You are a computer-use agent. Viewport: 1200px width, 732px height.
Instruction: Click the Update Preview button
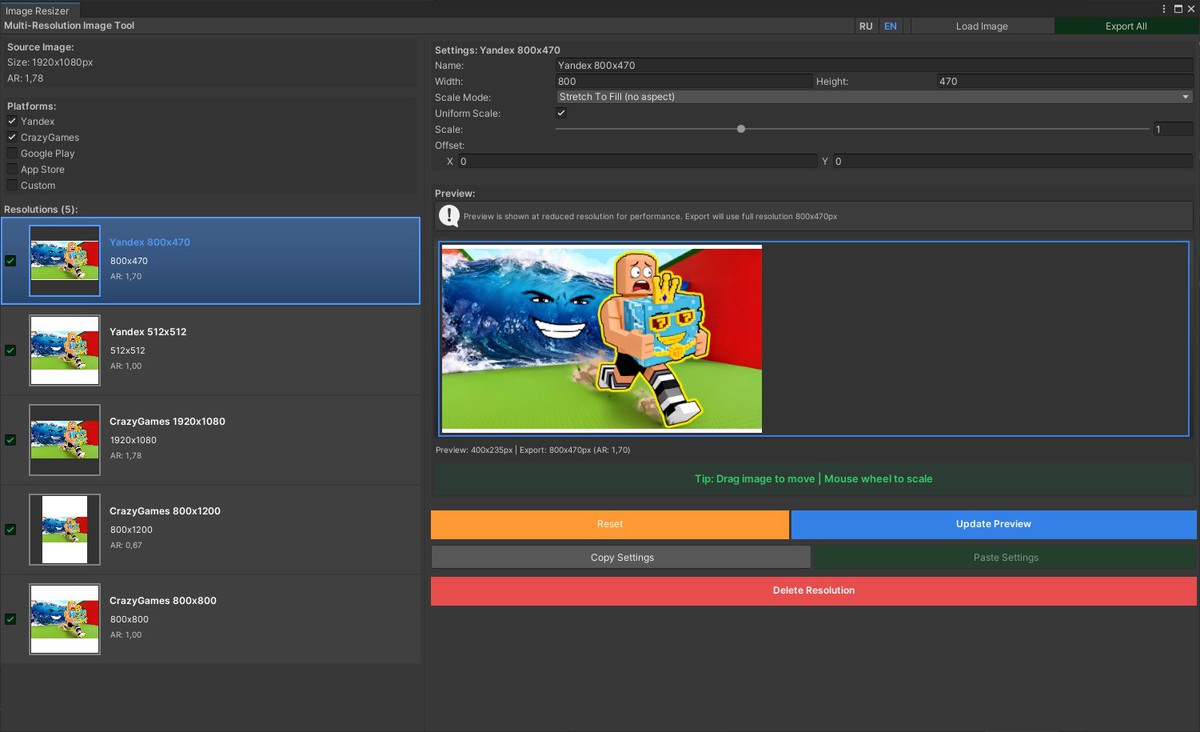pyautogui.click(x=994, y=524)
